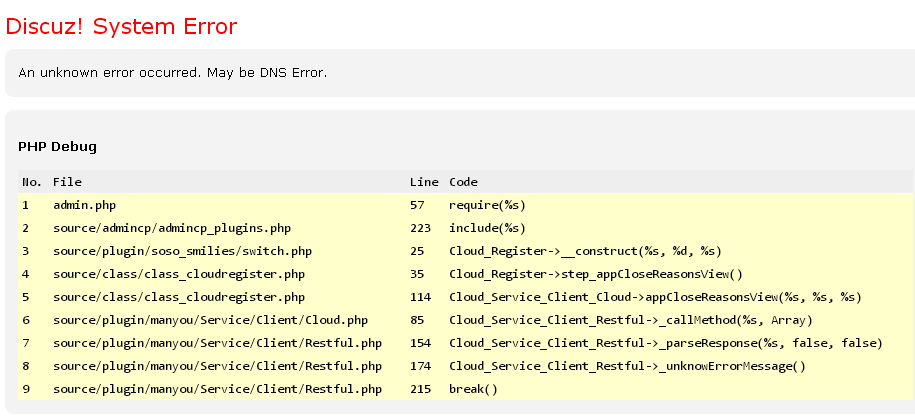Select Restful.php path in row 8
The width and height of the screenshot is (915, 417).
pyautogui.click(x=217, y=366)
